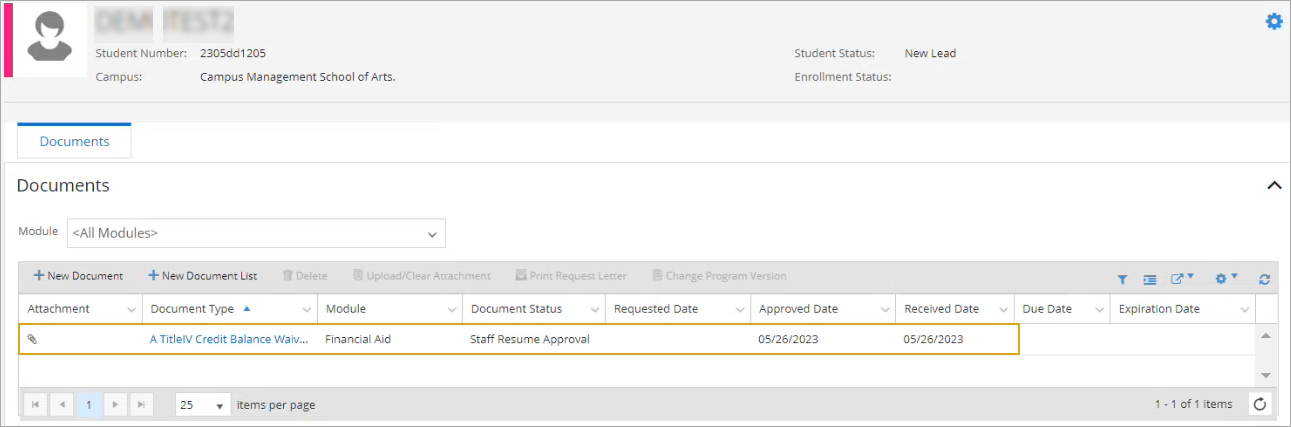Open the grid settings gear dropdown
The height and width of the screenshot is (427, 1291).
tap(1226, 279)
